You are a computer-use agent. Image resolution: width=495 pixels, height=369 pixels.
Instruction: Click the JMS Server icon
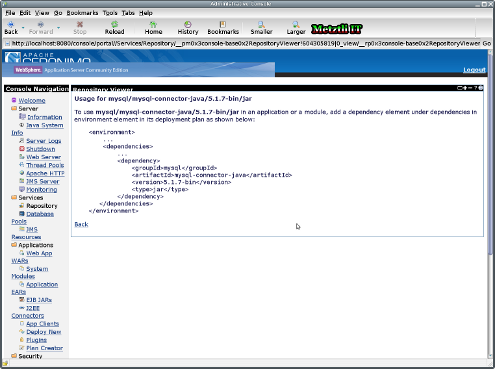point(22,181)
